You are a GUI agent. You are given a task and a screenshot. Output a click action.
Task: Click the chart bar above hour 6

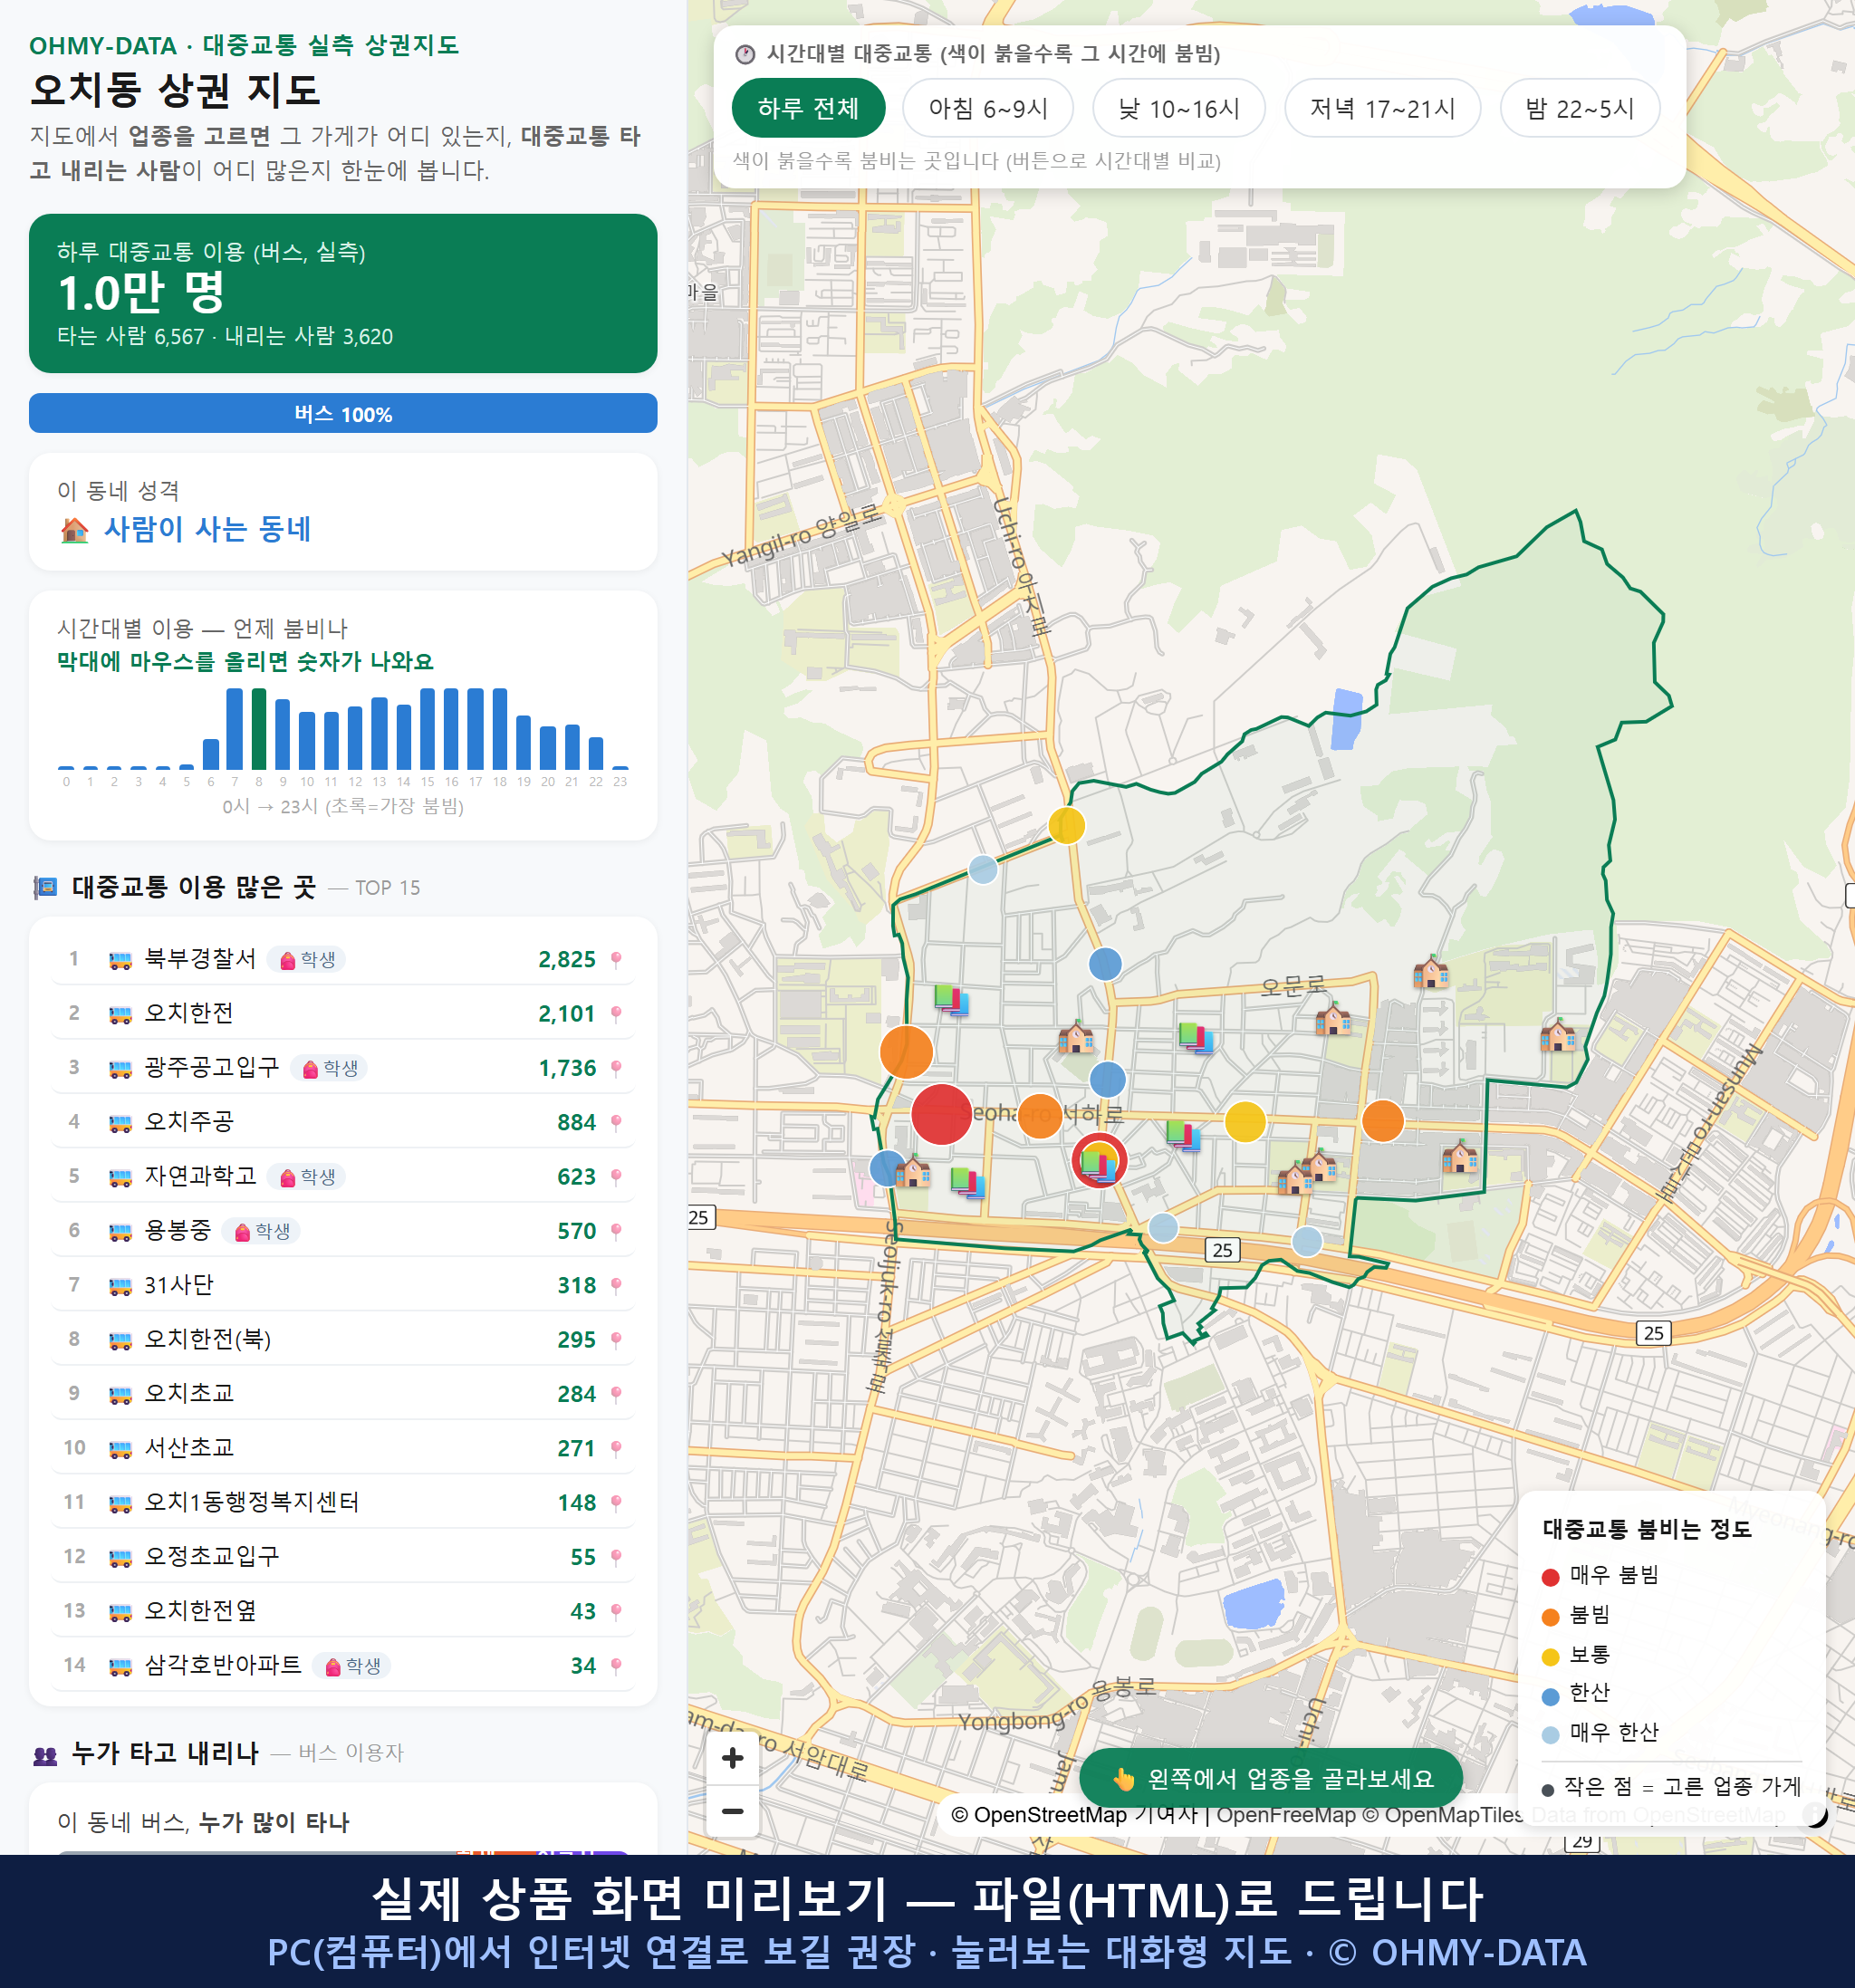tap(211, 754)
